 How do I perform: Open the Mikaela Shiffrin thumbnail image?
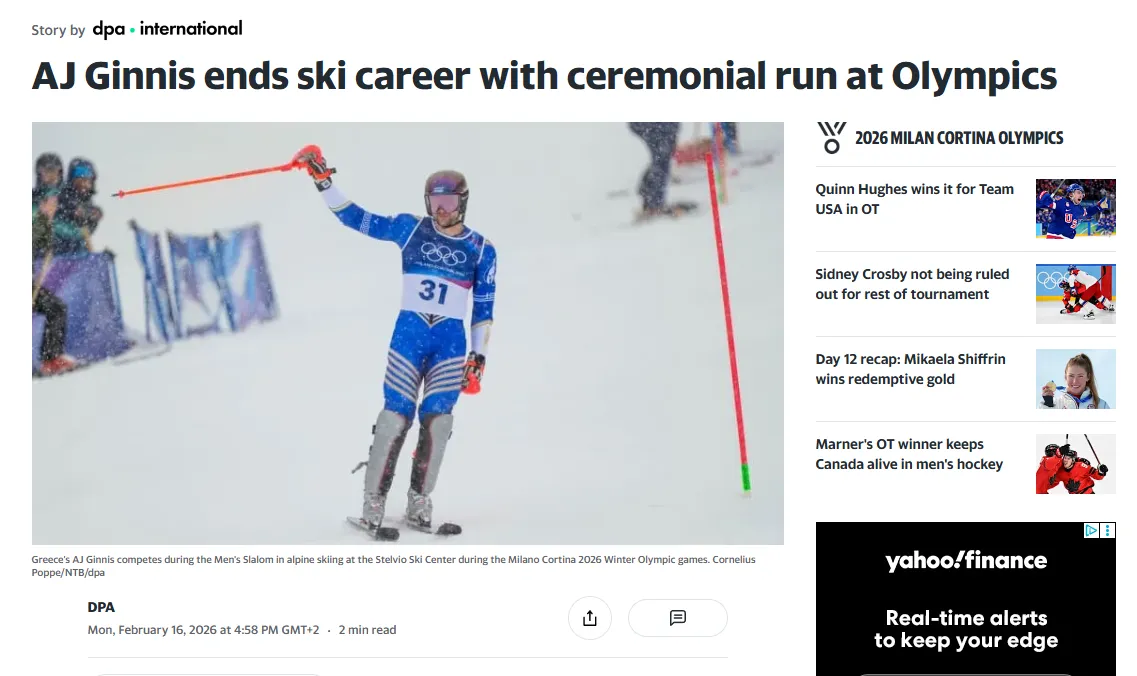[x=1075, y=379]
